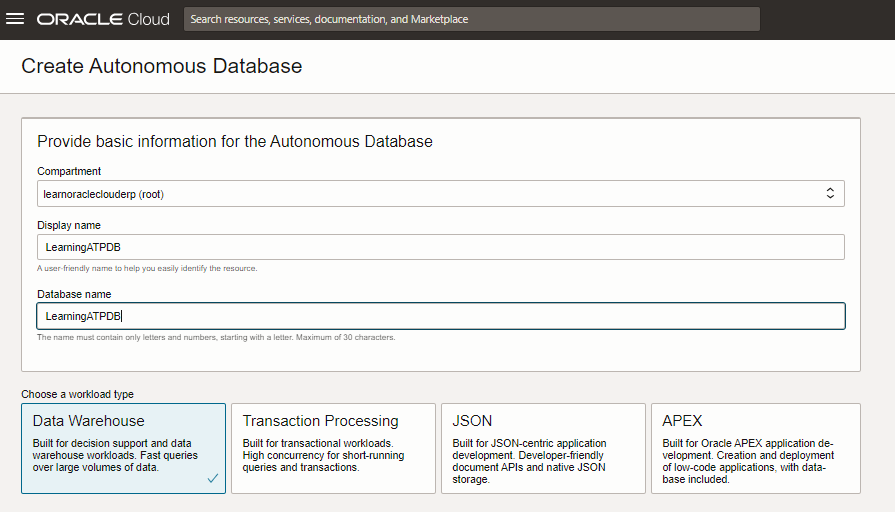
Task: Select the APEX workload type
Action: point(756,449)
